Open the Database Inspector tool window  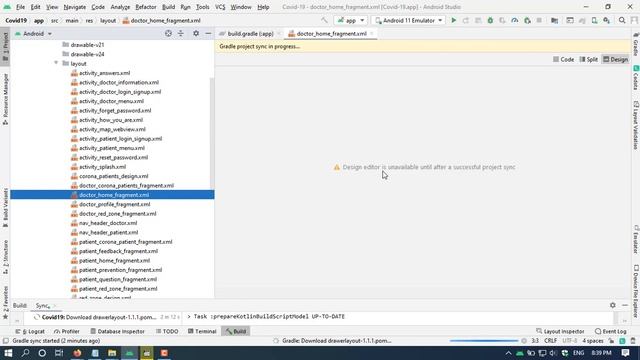tap(117, 331)
